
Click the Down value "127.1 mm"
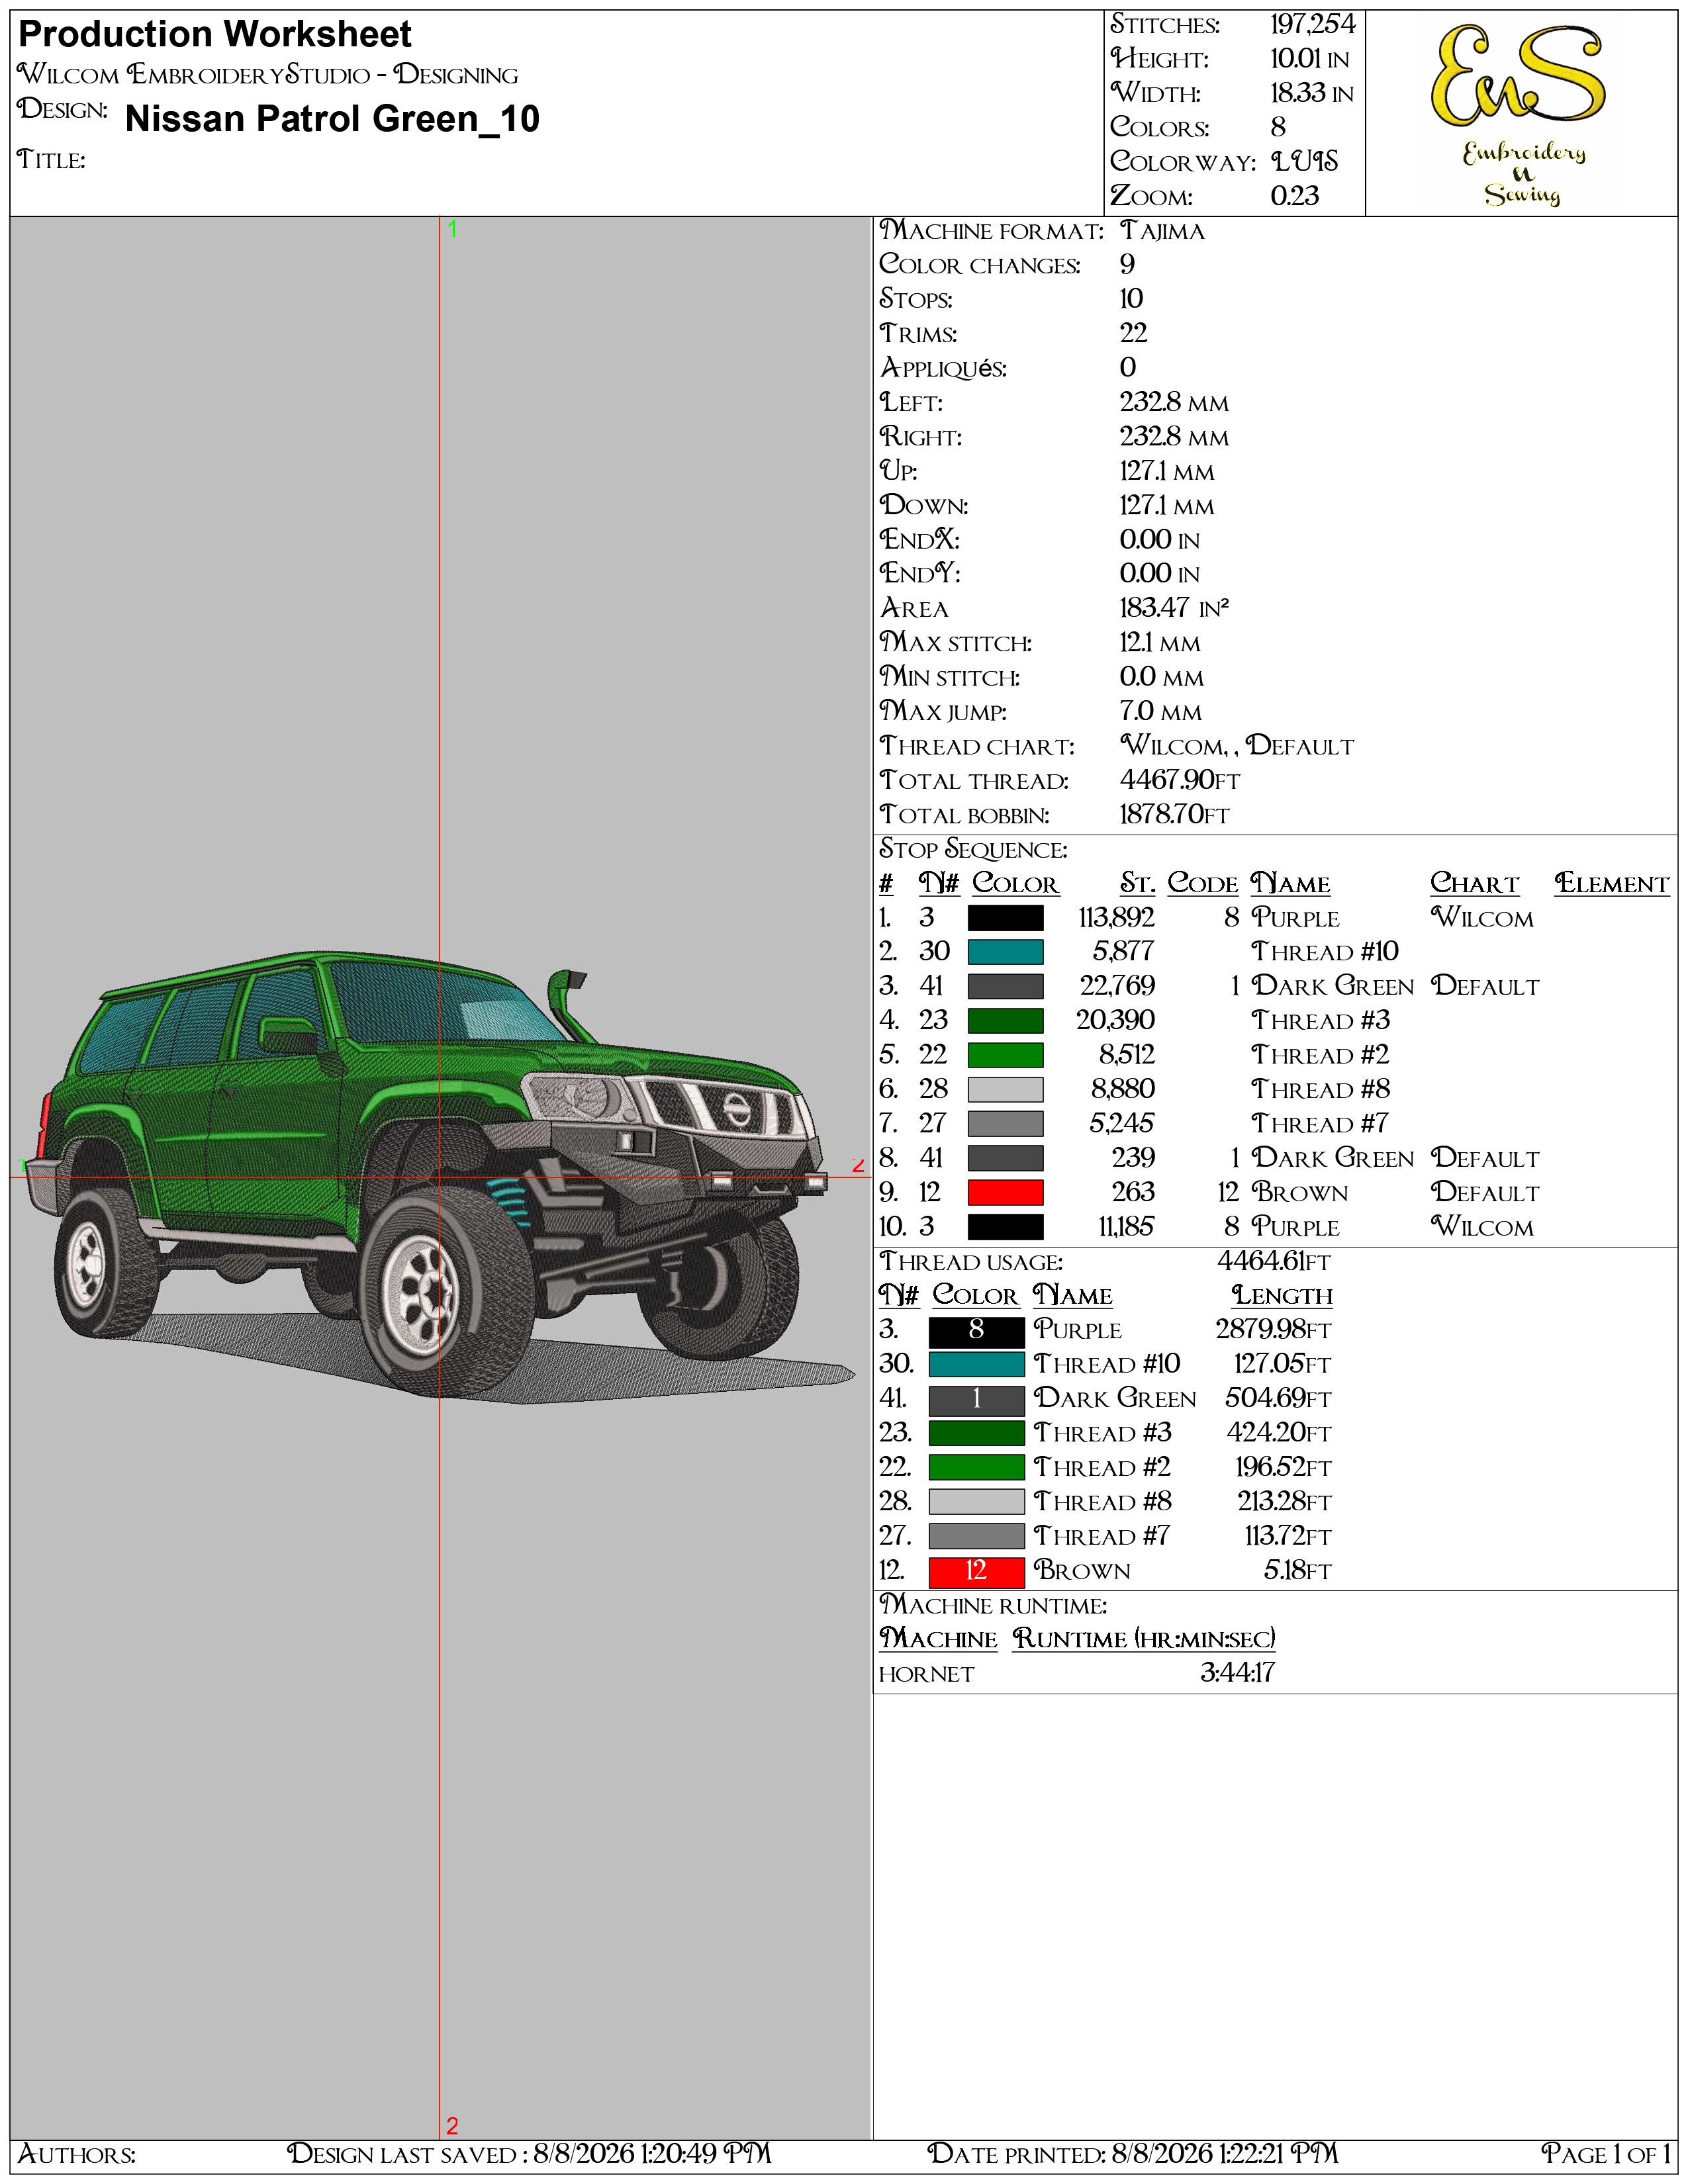(x=1167, y=505)
